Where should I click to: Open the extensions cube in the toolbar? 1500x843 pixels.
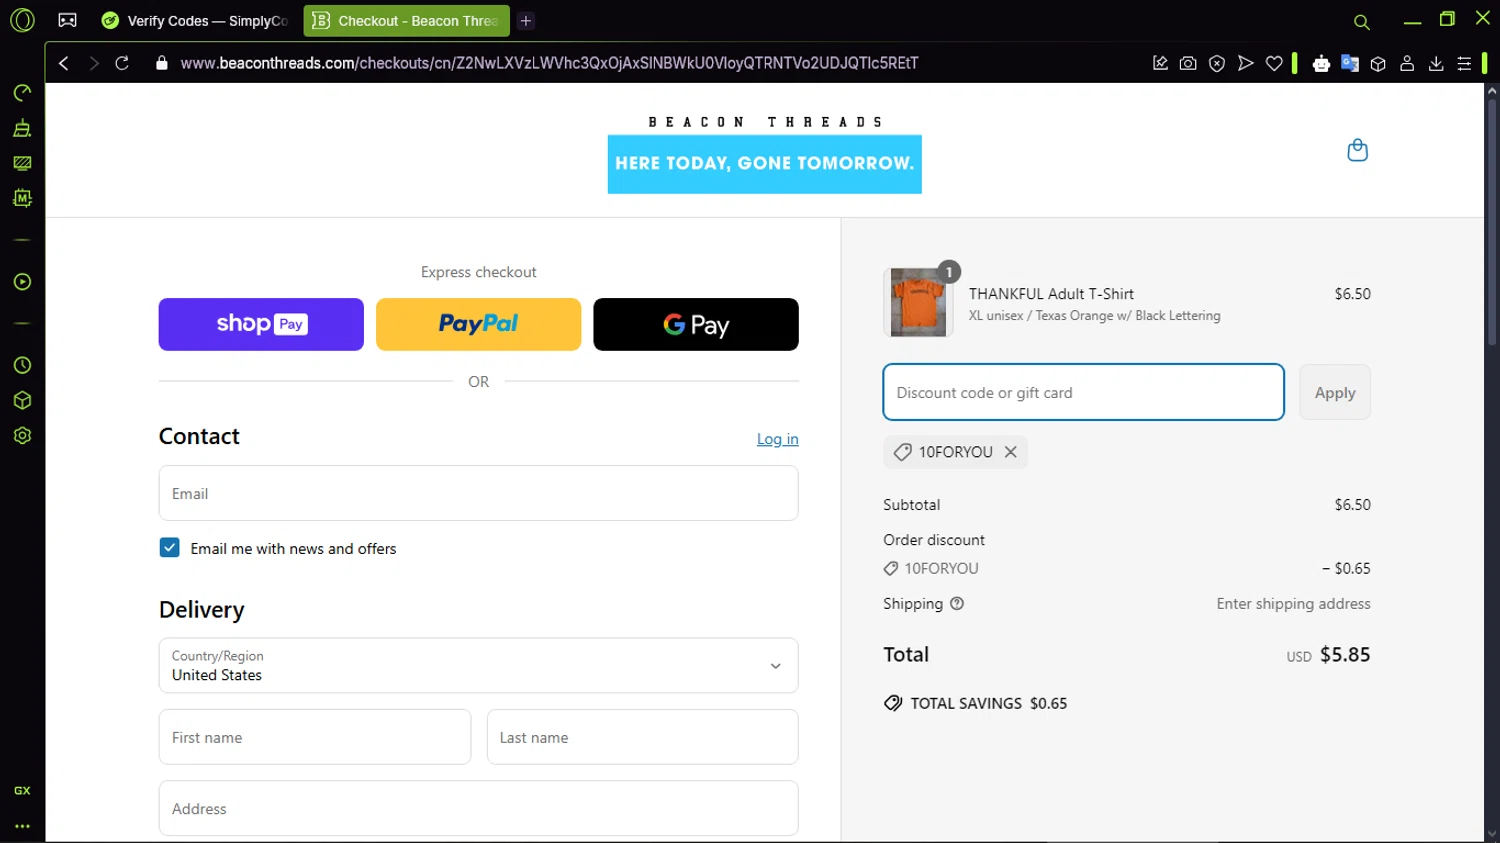[x=1378, y=63]
